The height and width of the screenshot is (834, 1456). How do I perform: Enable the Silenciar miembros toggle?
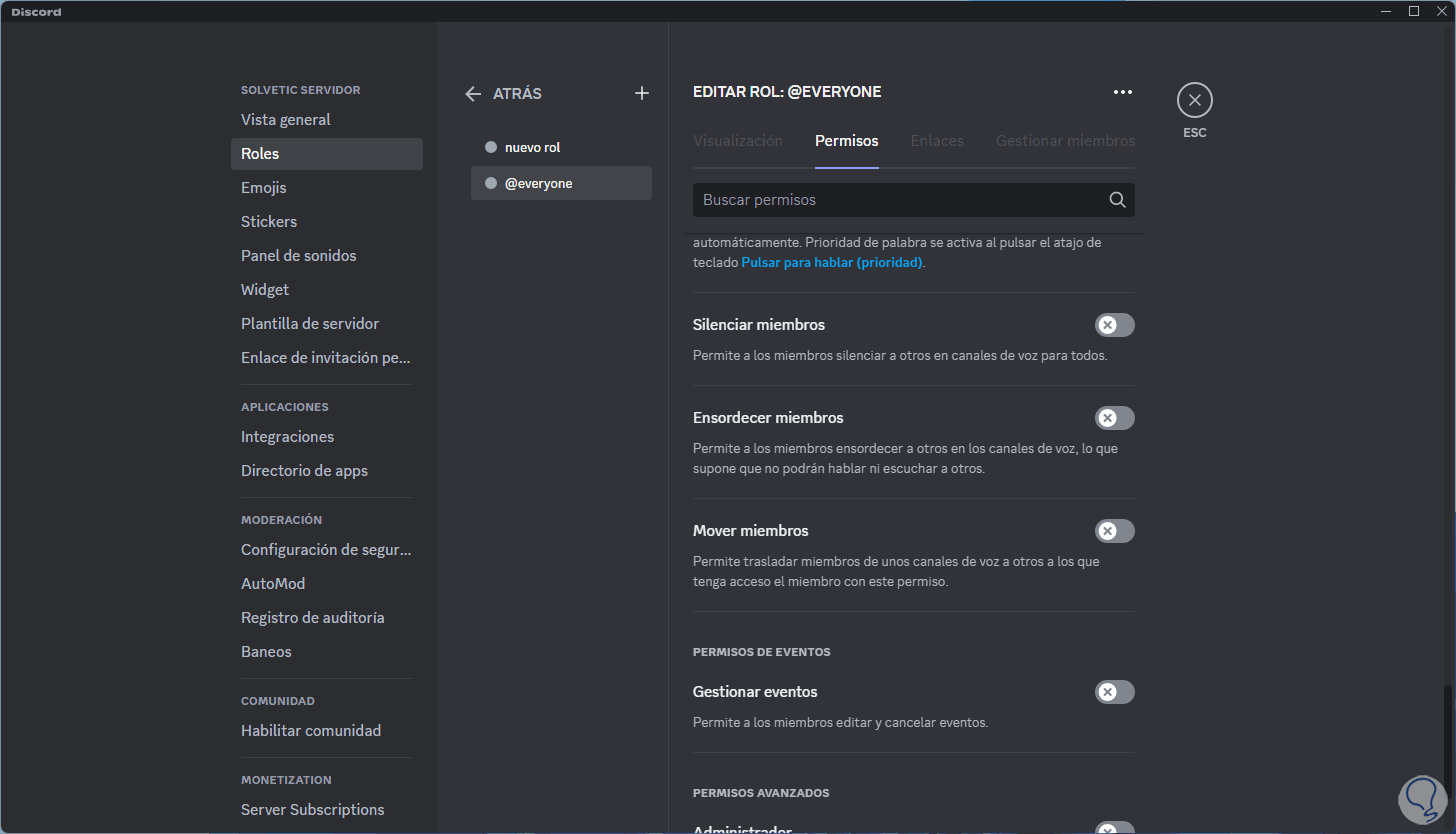[1114, 325]
